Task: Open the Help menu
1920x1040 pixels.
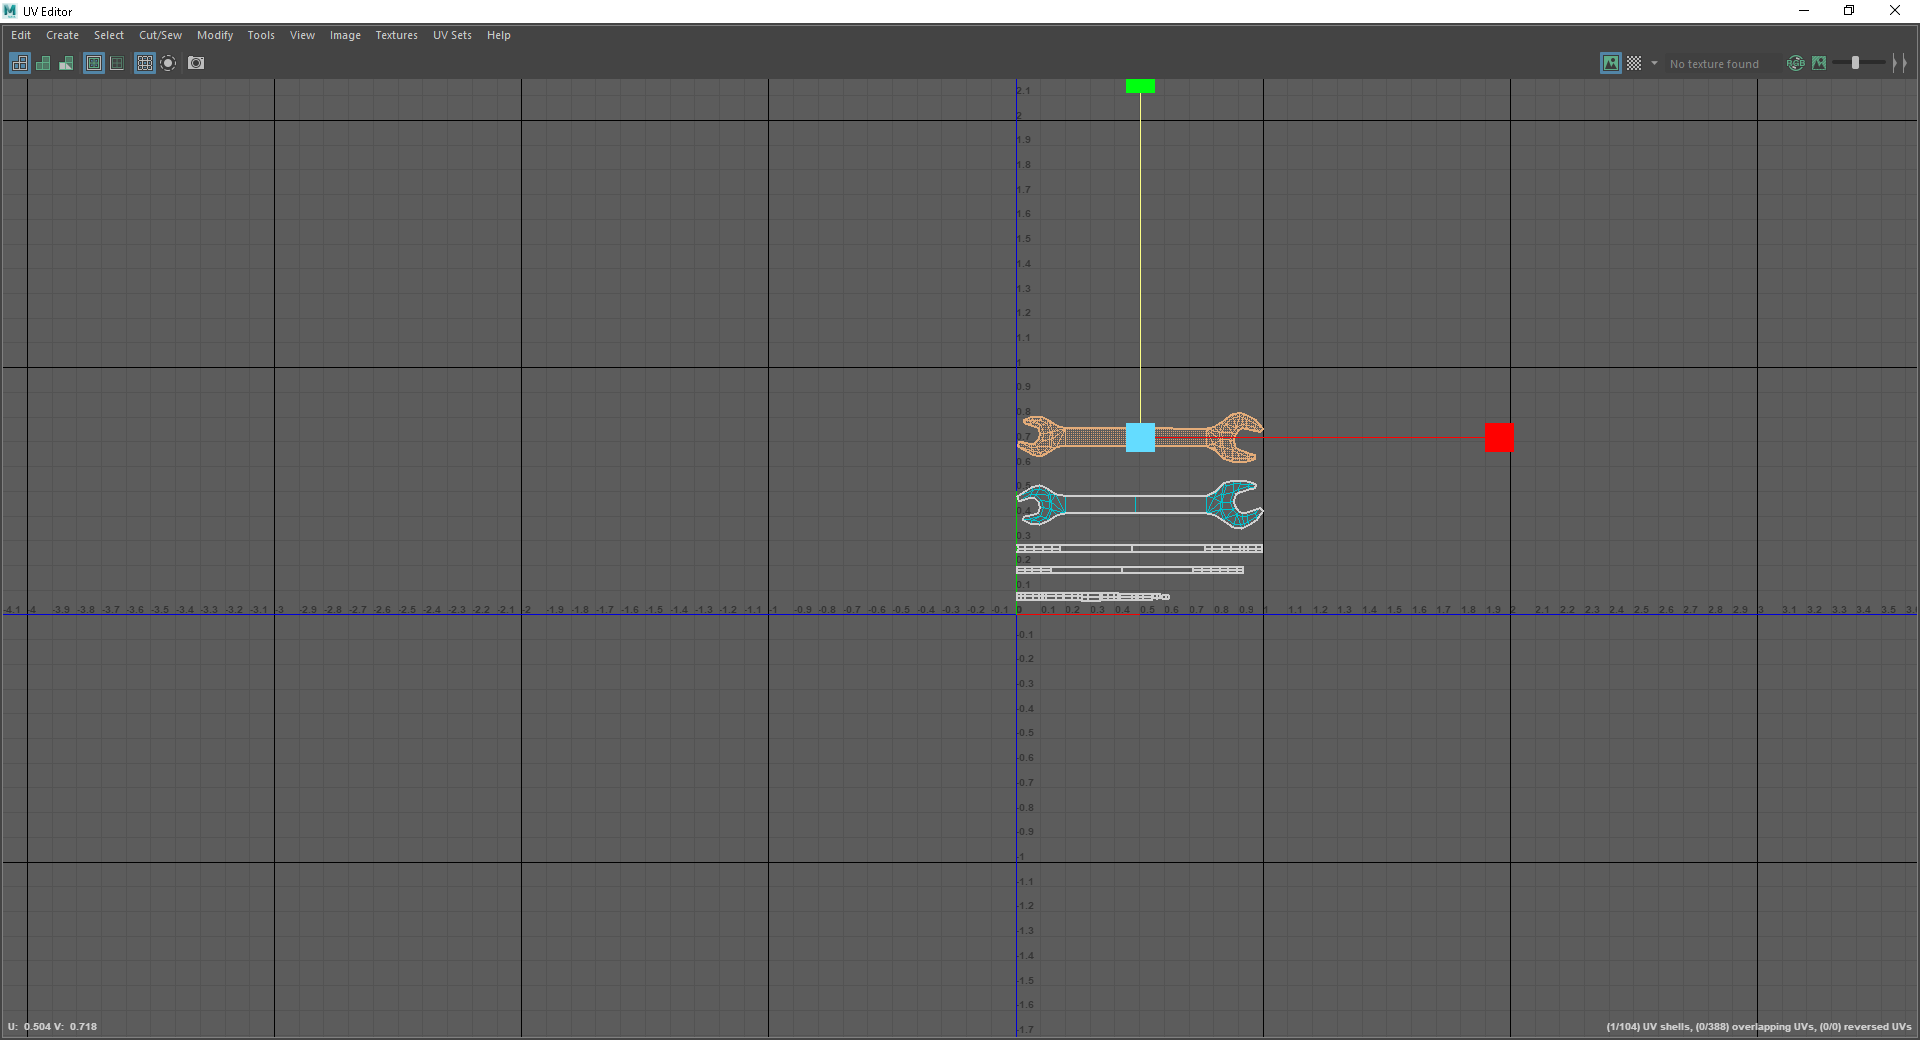Action: [499, 35]
